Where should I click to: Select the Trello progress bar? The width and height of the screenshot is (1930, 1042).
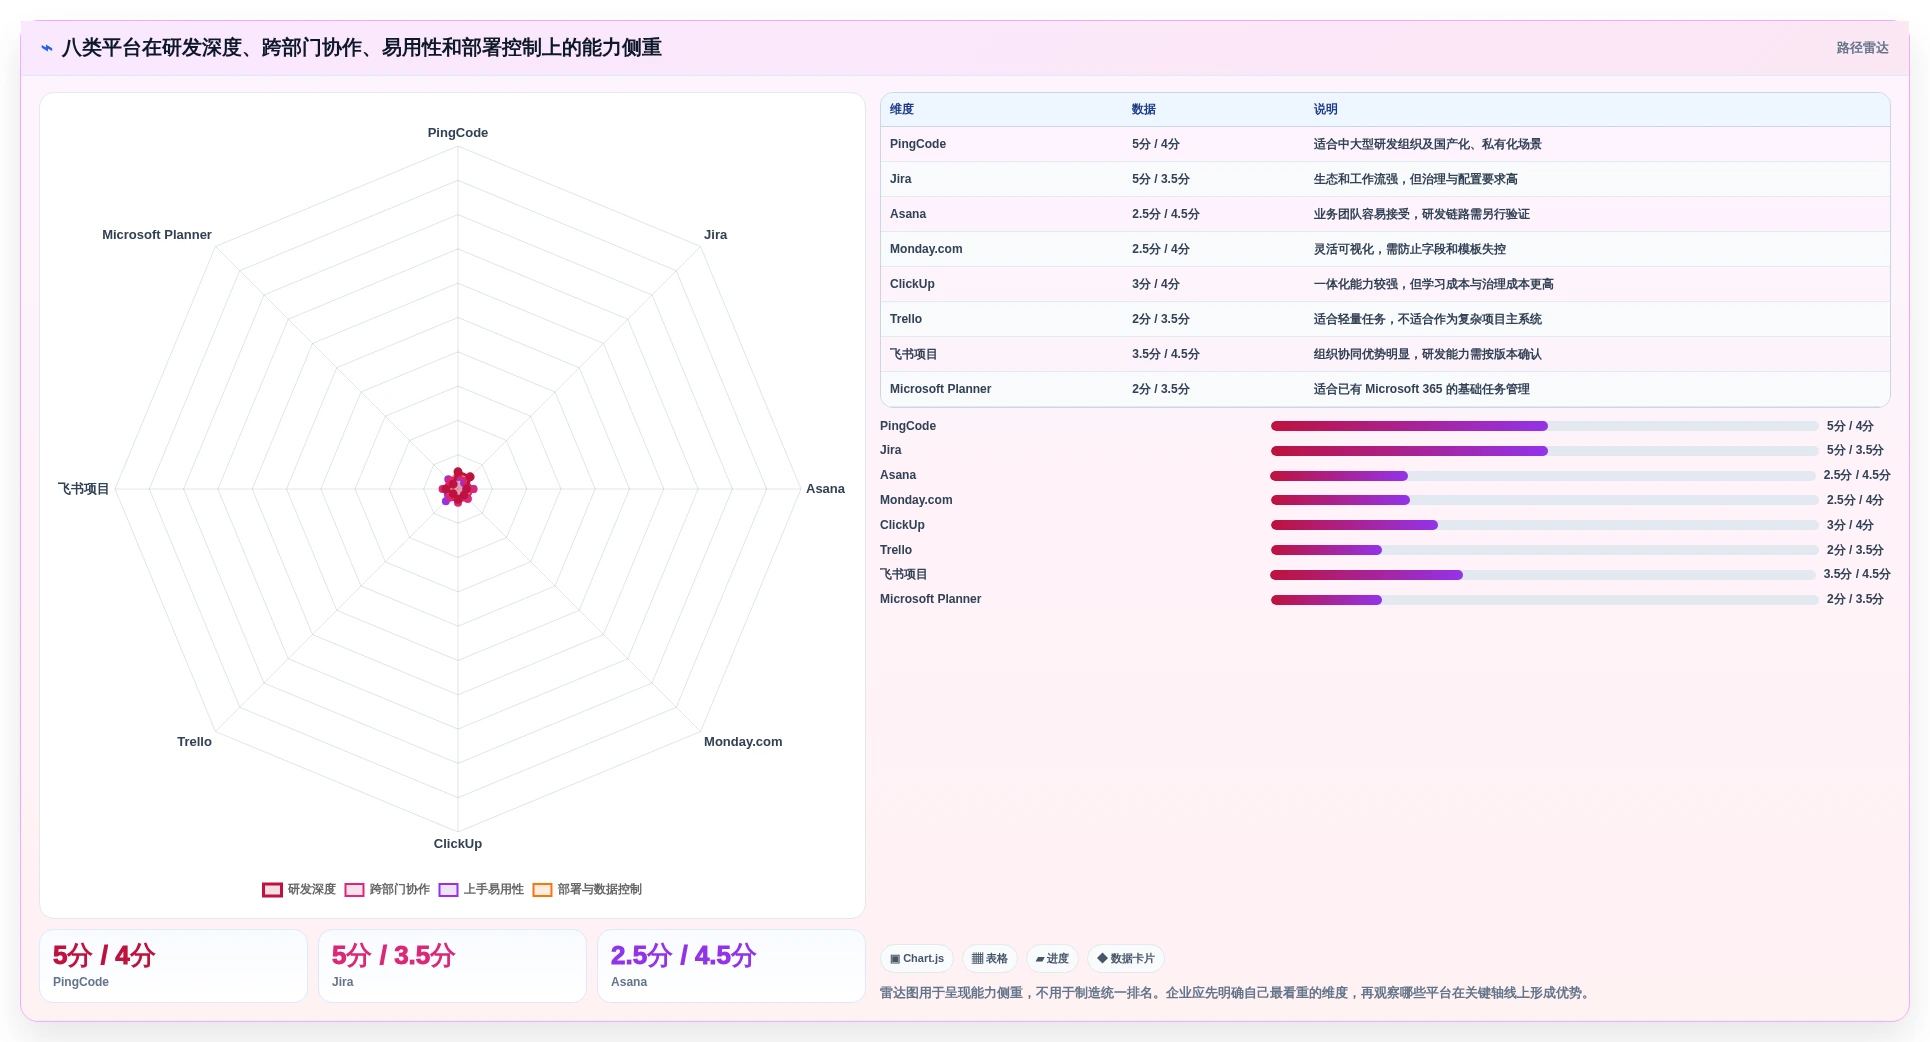click(x=1544, y=550)
